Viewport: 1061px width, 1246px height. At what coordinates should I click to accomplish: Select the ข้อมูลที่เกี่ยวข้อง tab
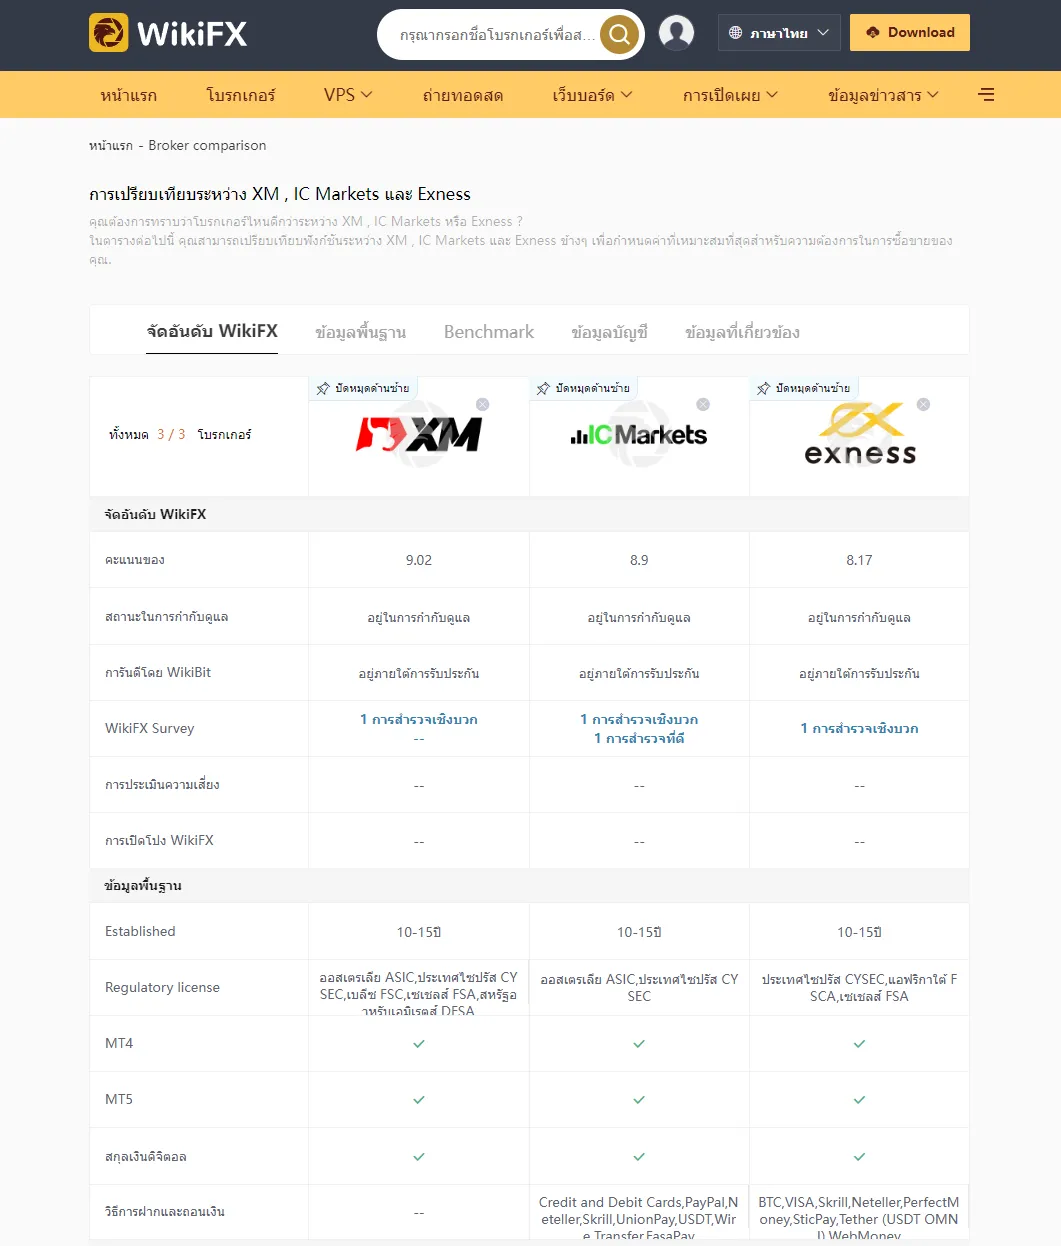(x=742, y=332)
